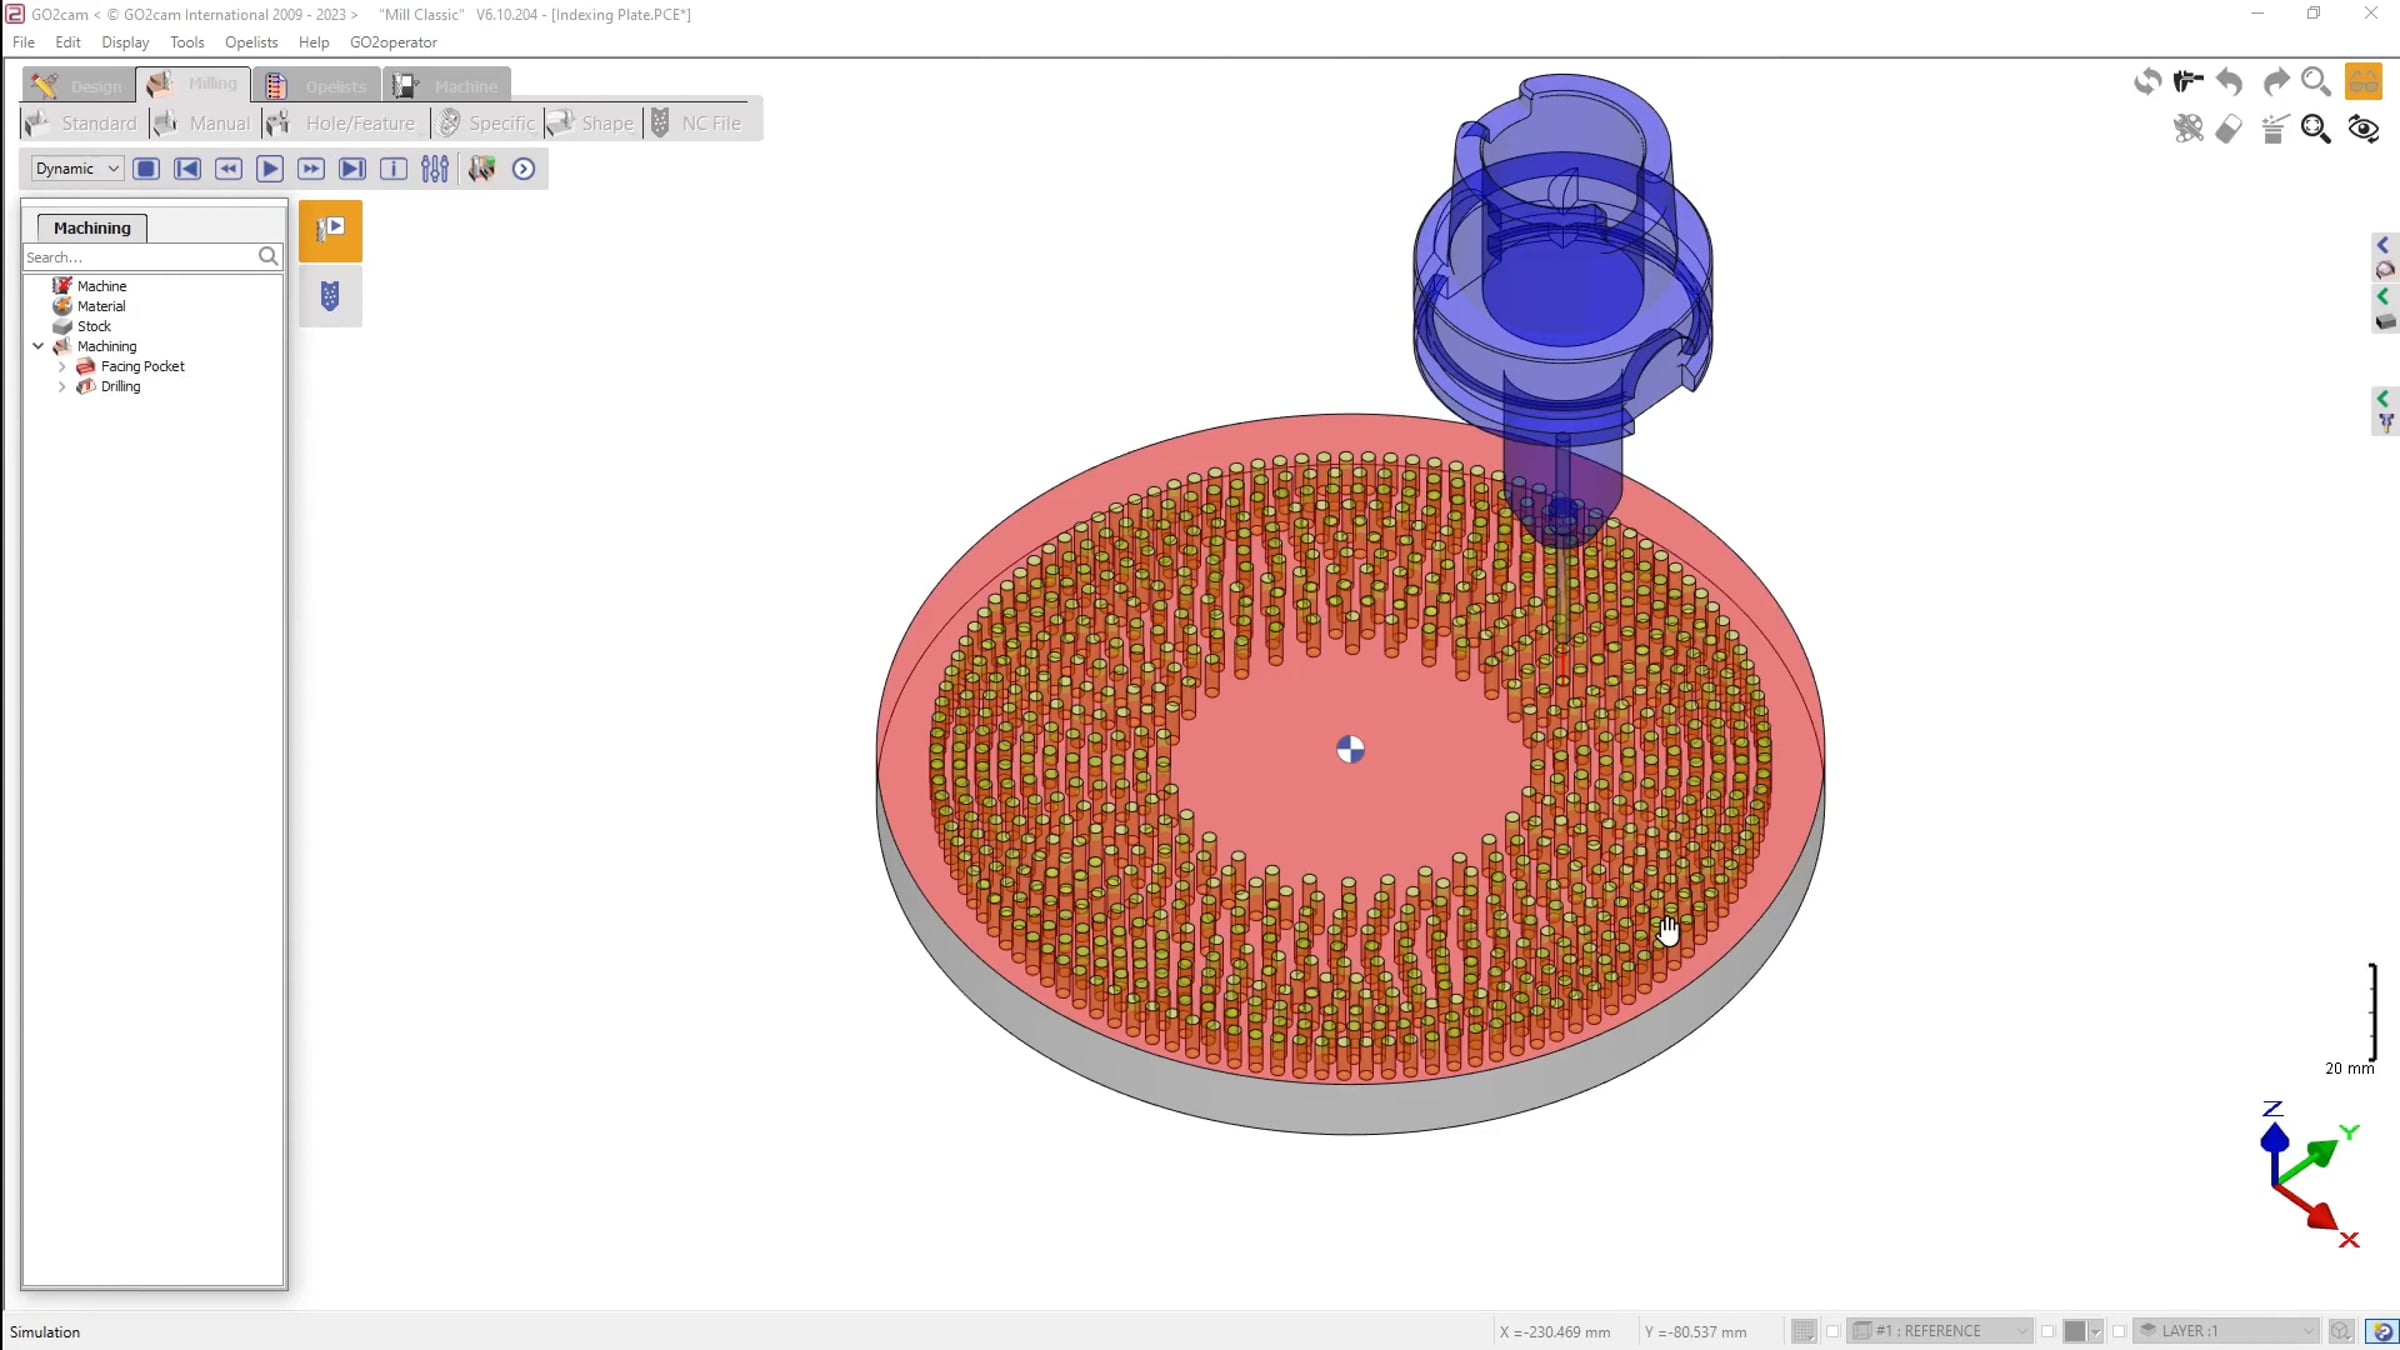Stop the simulation playback
The width and height of the screenshot is (2400, 1350).
click(x=146, y=169)
